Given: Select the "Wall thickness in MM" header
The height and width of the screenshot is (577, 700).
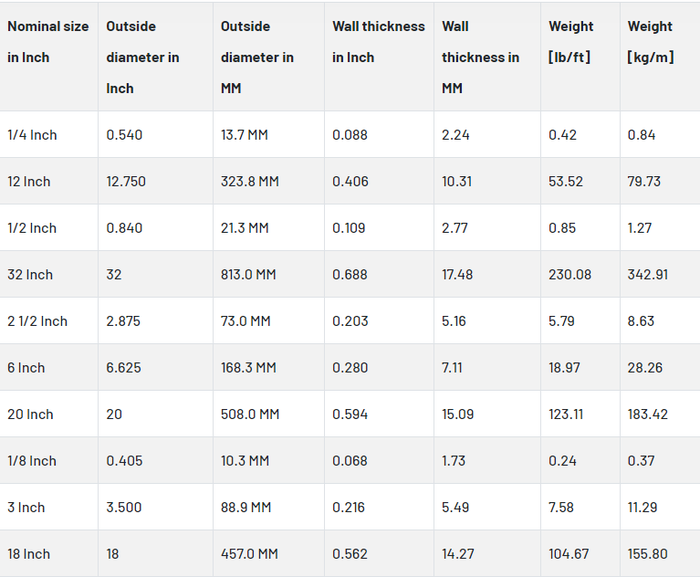Looking at the screenshot, I should (x=480, y=57).
